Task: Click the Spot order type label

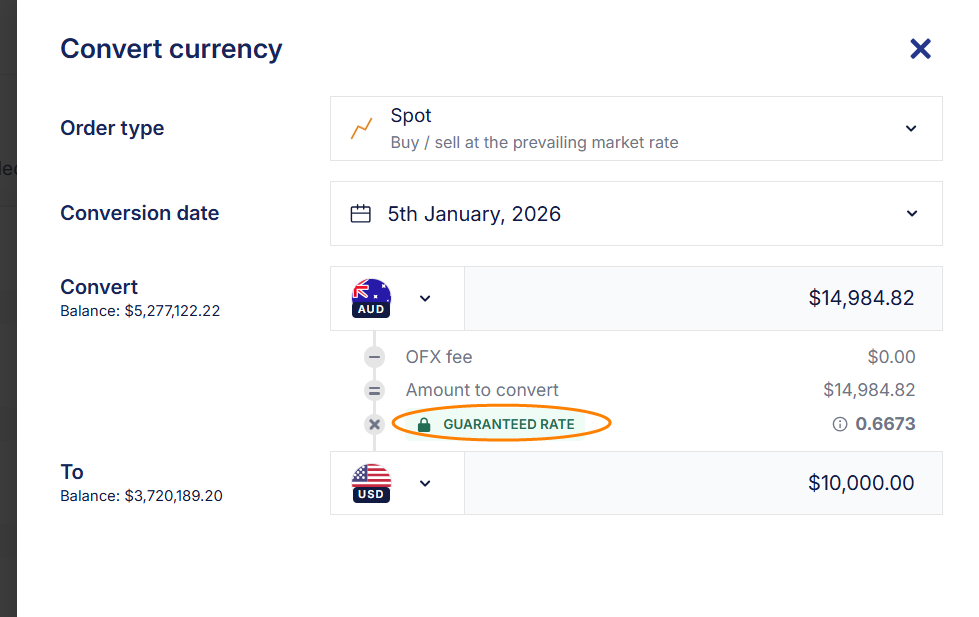Action: click(411, 115)
